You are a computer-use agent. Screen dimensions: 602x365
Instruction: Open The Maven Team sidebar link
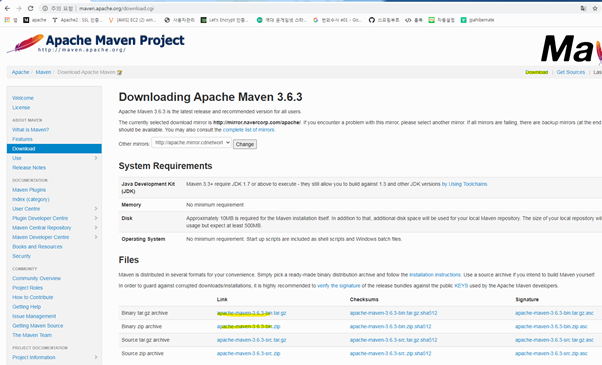coord(32,335)
